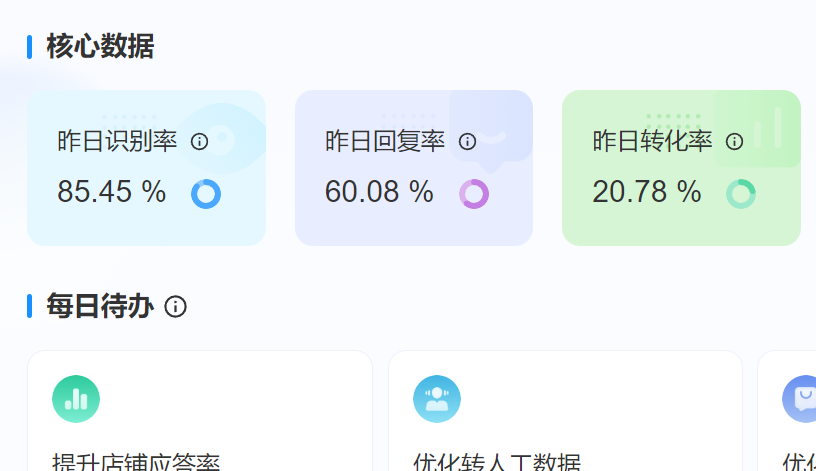Screen dimensions: 816x471
Task: Click info icon beside 昨日回复率
Action: [x=467, y=142]
